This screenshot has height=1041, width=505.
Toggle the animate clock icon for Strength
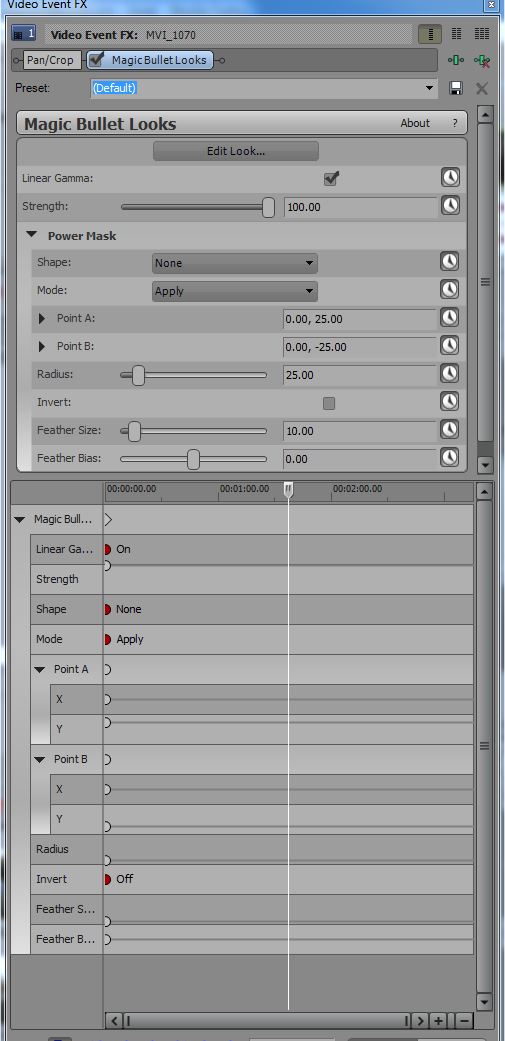(x=450, y=206)
